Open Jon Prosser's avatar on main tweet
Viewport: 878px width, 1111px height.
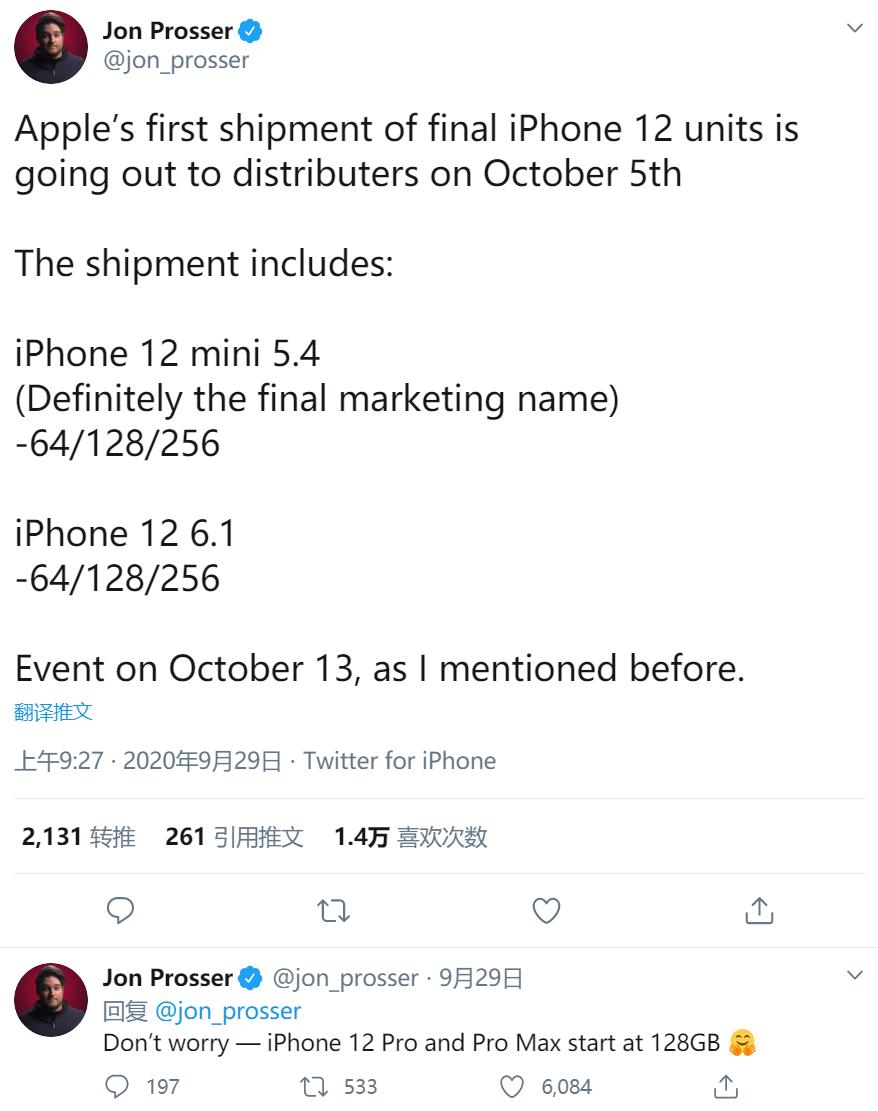[x=50, y=47]
